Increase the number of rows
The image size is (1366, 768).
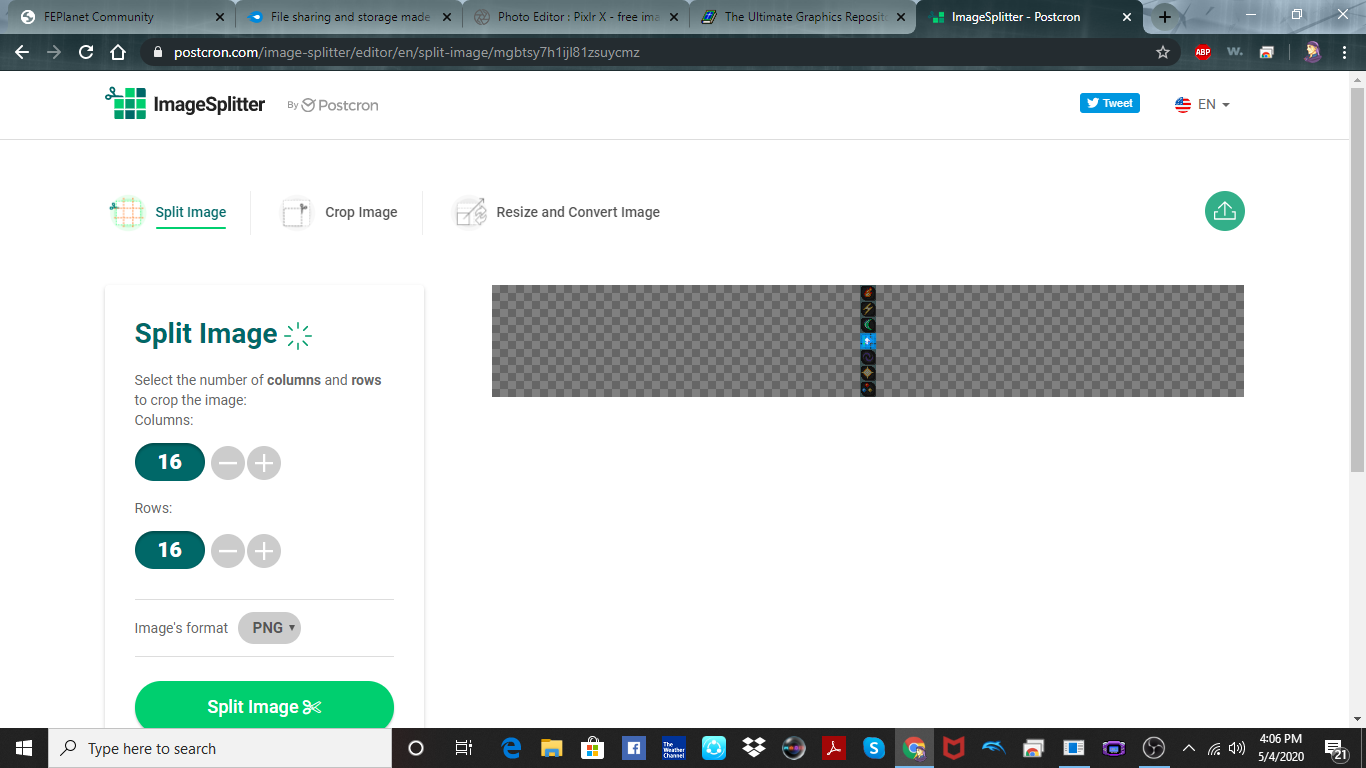(x=264, y=551)
